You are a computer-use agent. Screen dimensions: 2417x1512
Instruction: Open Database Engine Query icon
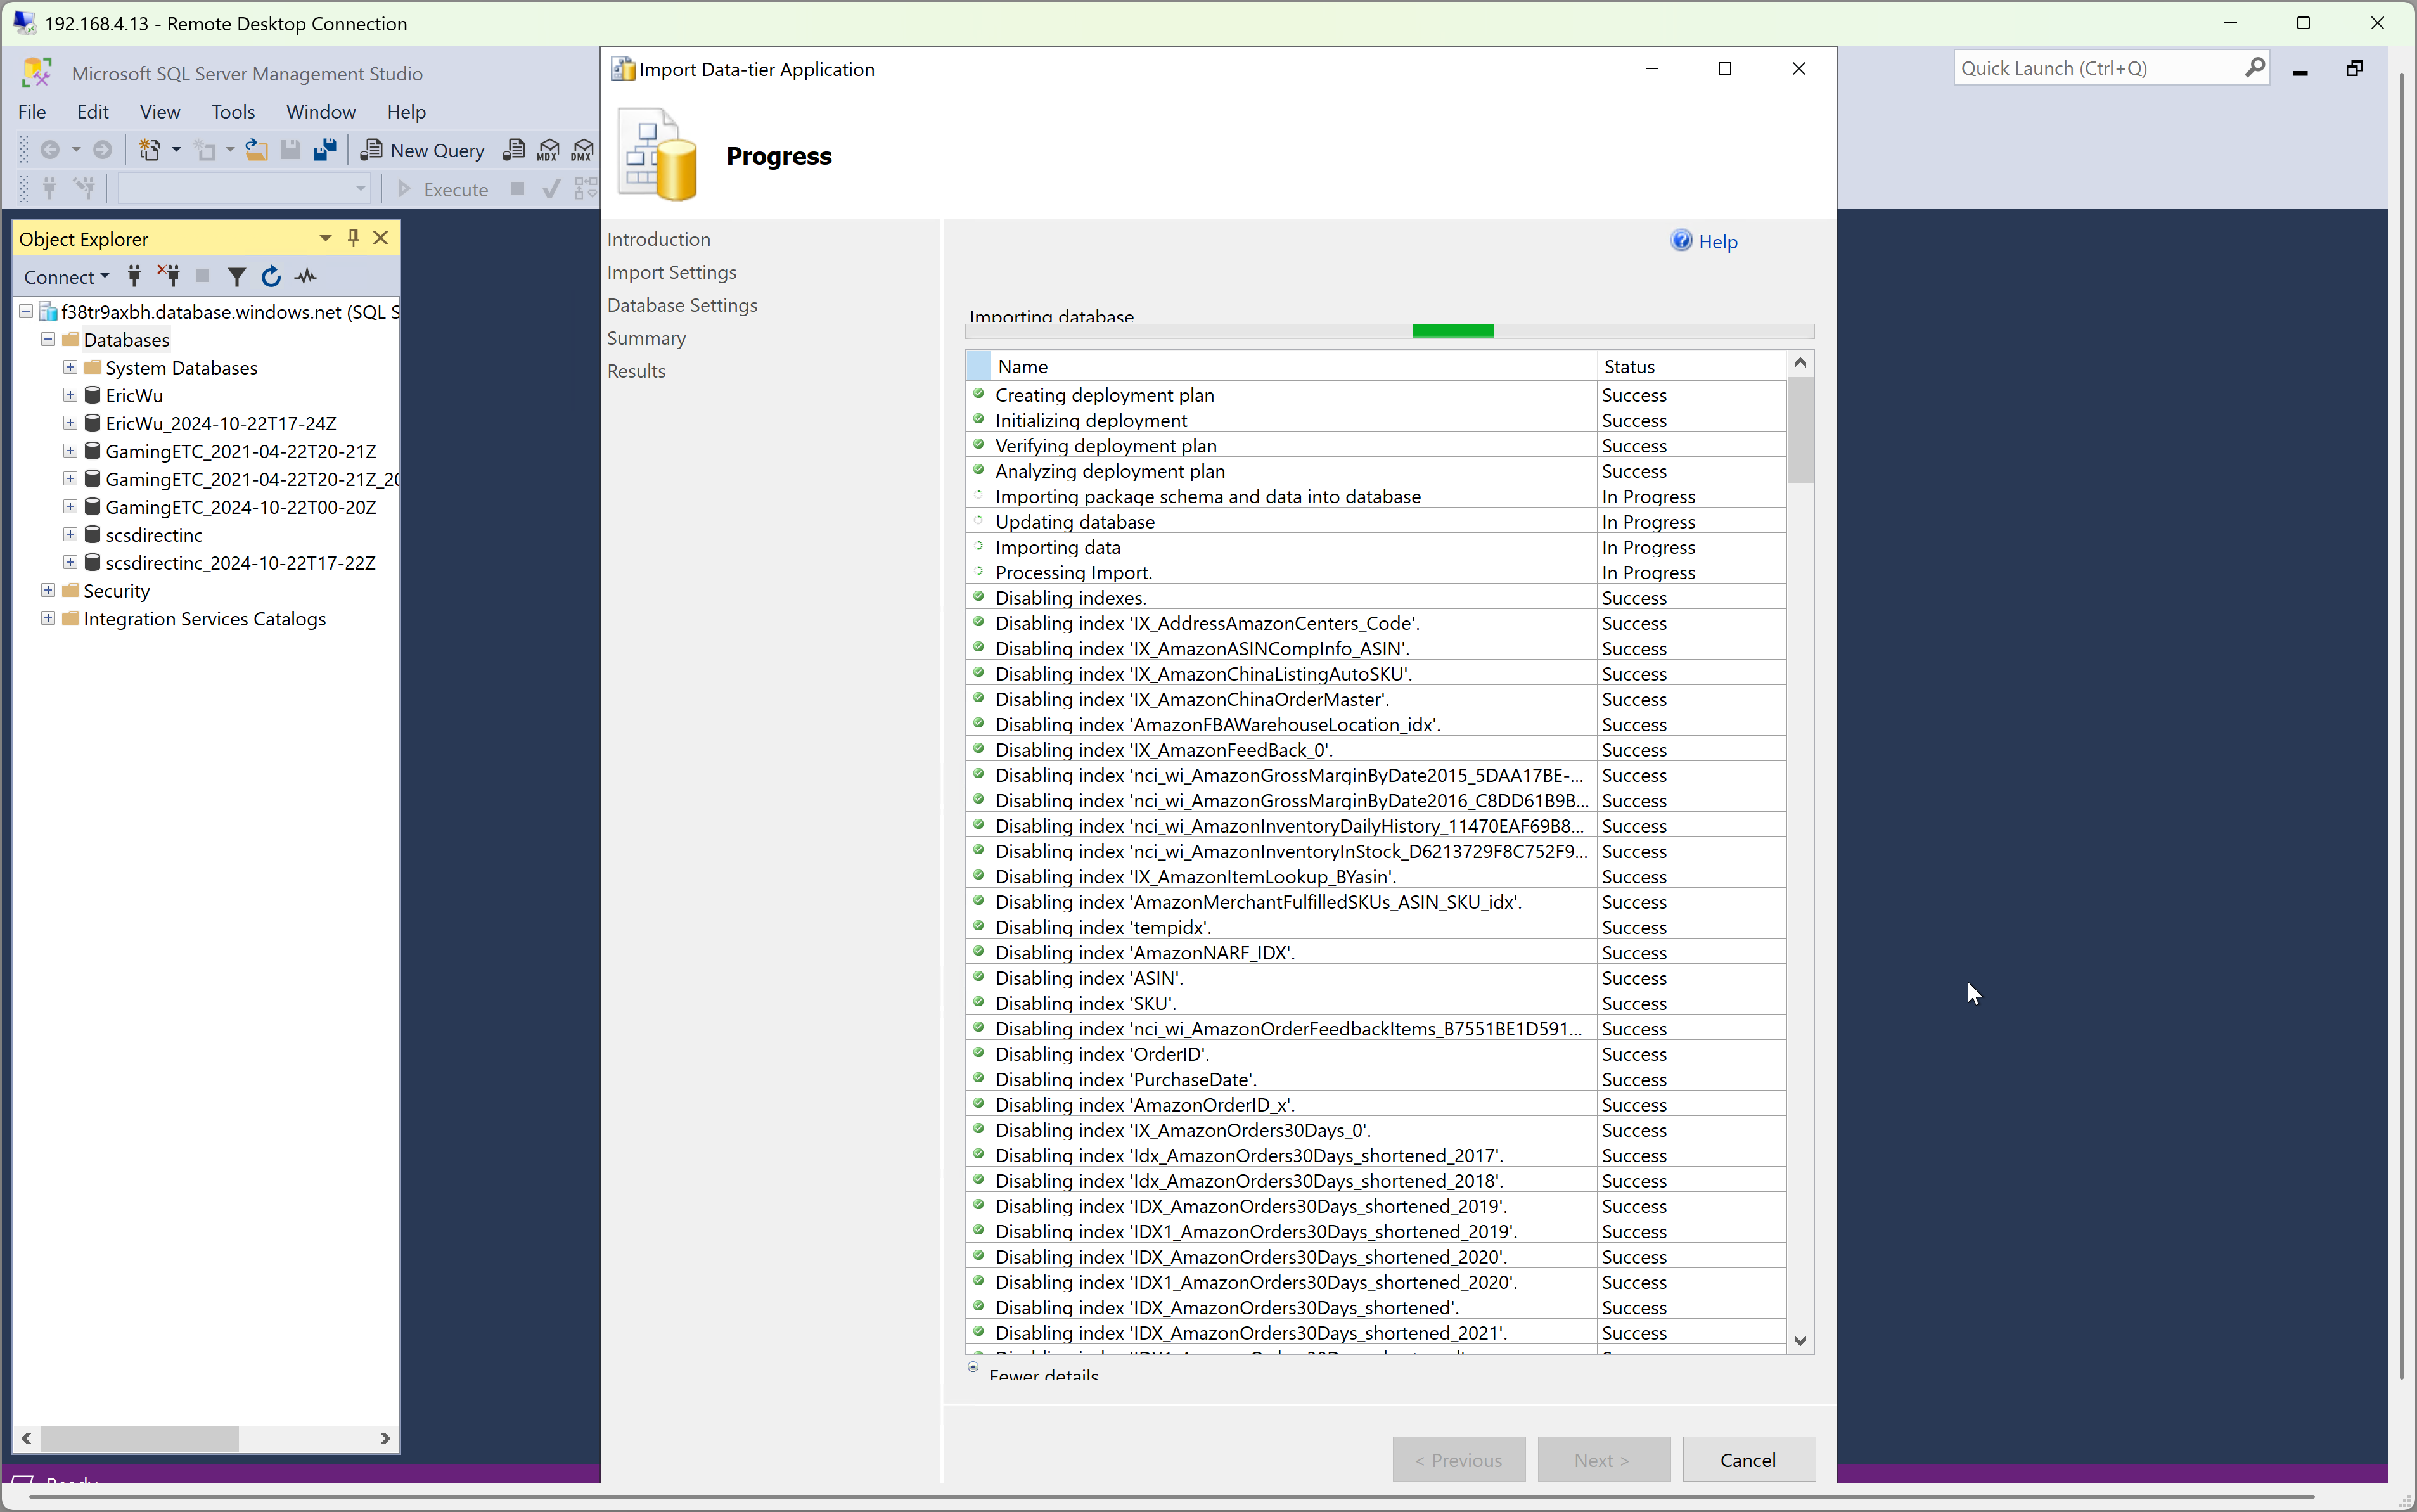[x=514, y=150]
